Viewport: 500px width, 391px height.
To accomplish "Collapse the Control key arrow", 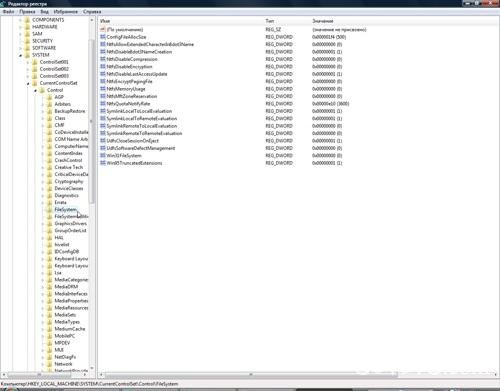I will [35, 90].
